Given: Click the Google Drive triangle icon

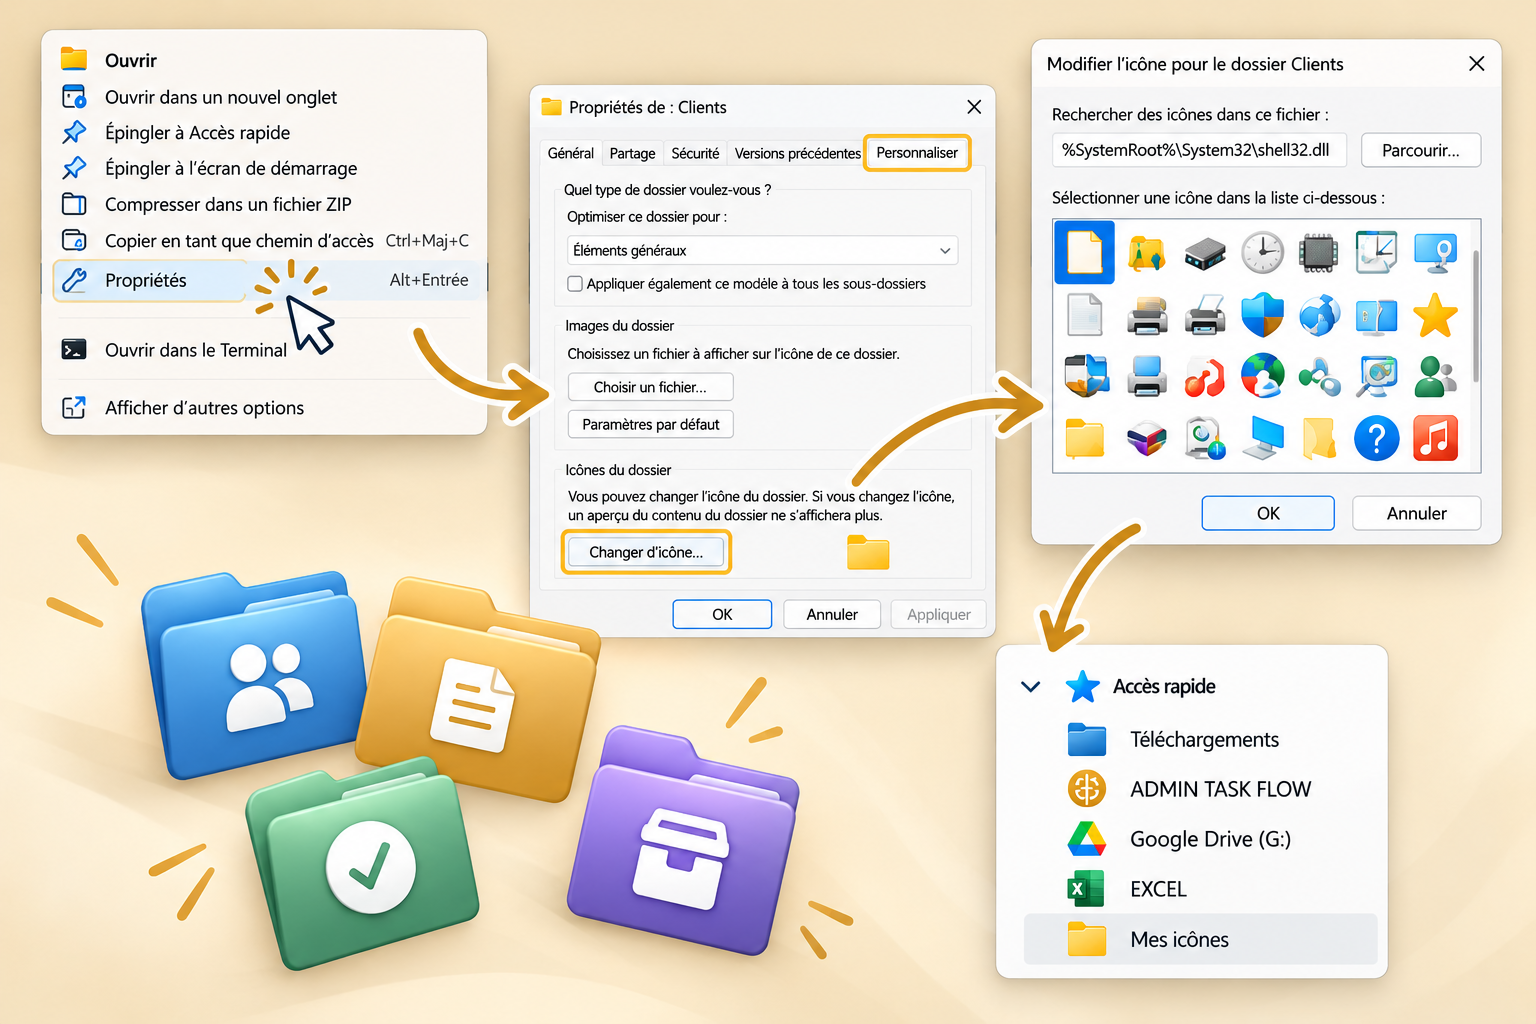Looking at the screenshot, I should click(x=1087, y=838).
